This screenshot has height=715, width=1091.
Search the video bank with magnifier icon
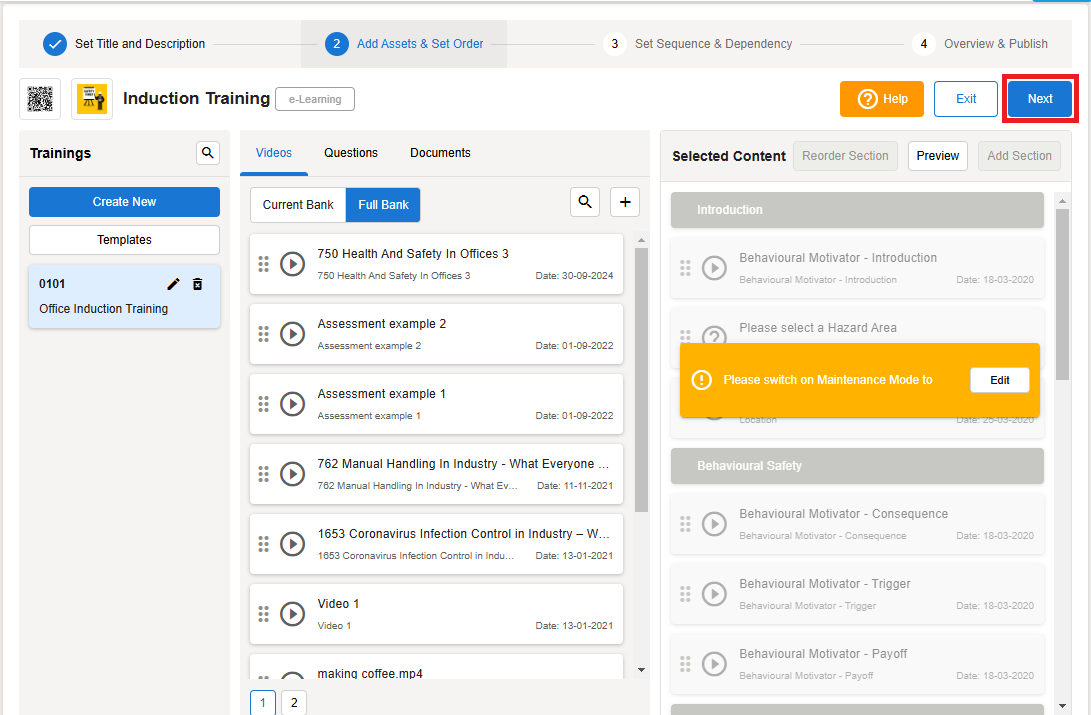(x=585, y=202)
